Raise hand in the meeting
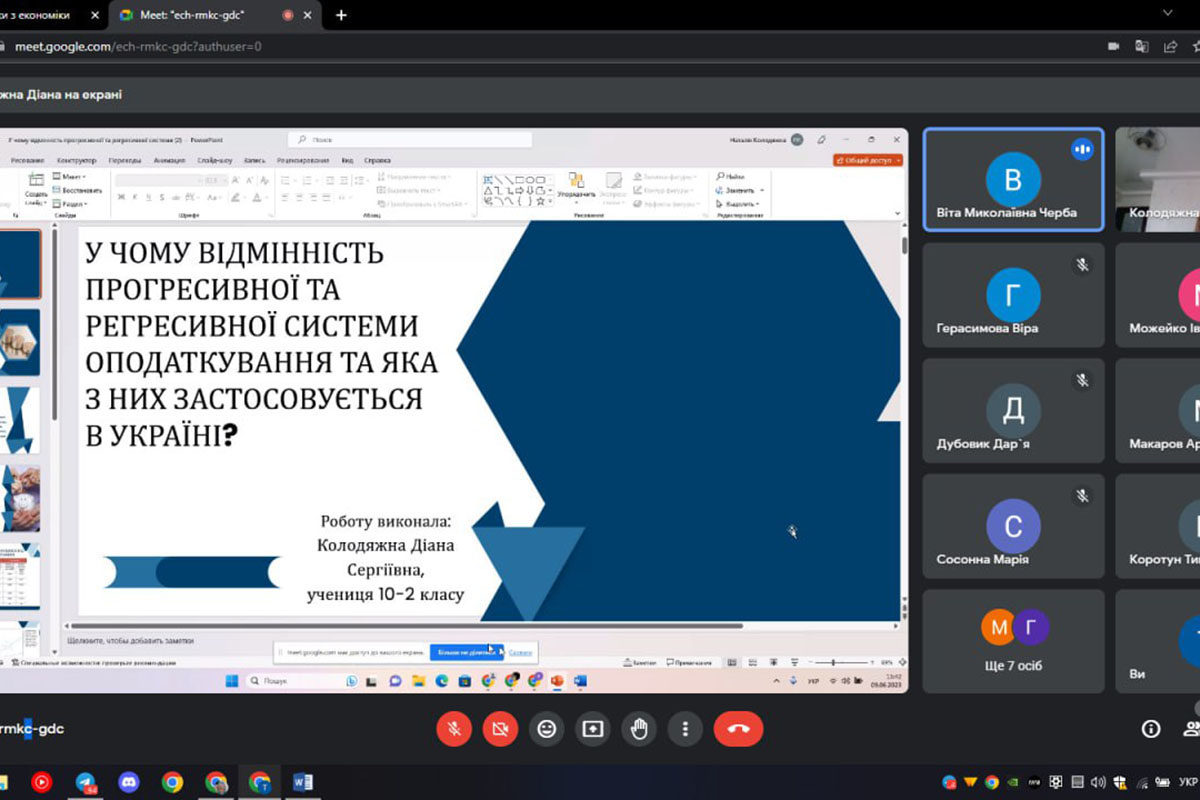Screen dimensions: 1200x800 pos(639,729)
